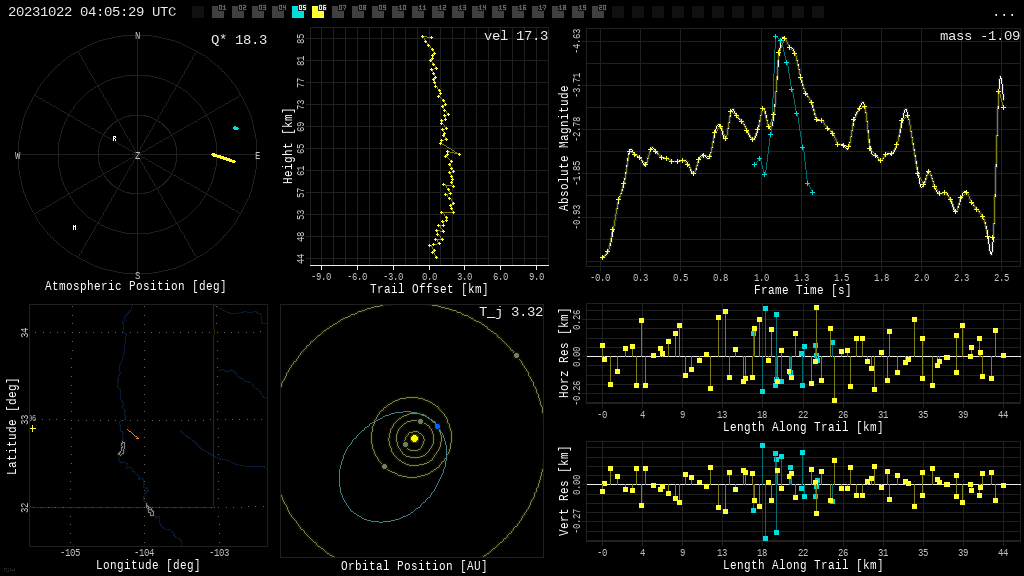Select the gray box labeled 20
1024x576 pixels.
point(598,12)
